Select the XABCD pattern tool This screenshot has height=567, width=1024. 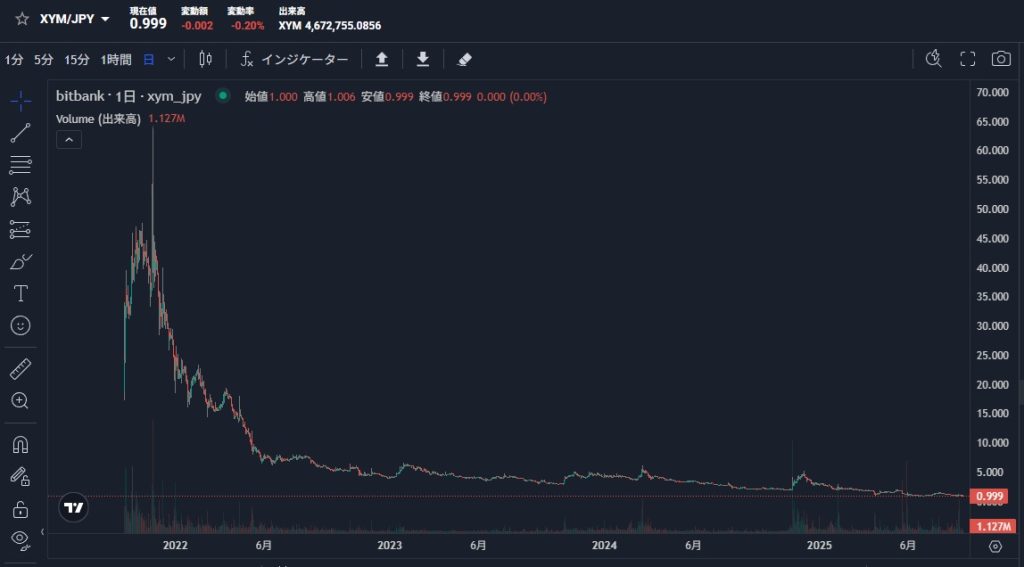(20, 197)
